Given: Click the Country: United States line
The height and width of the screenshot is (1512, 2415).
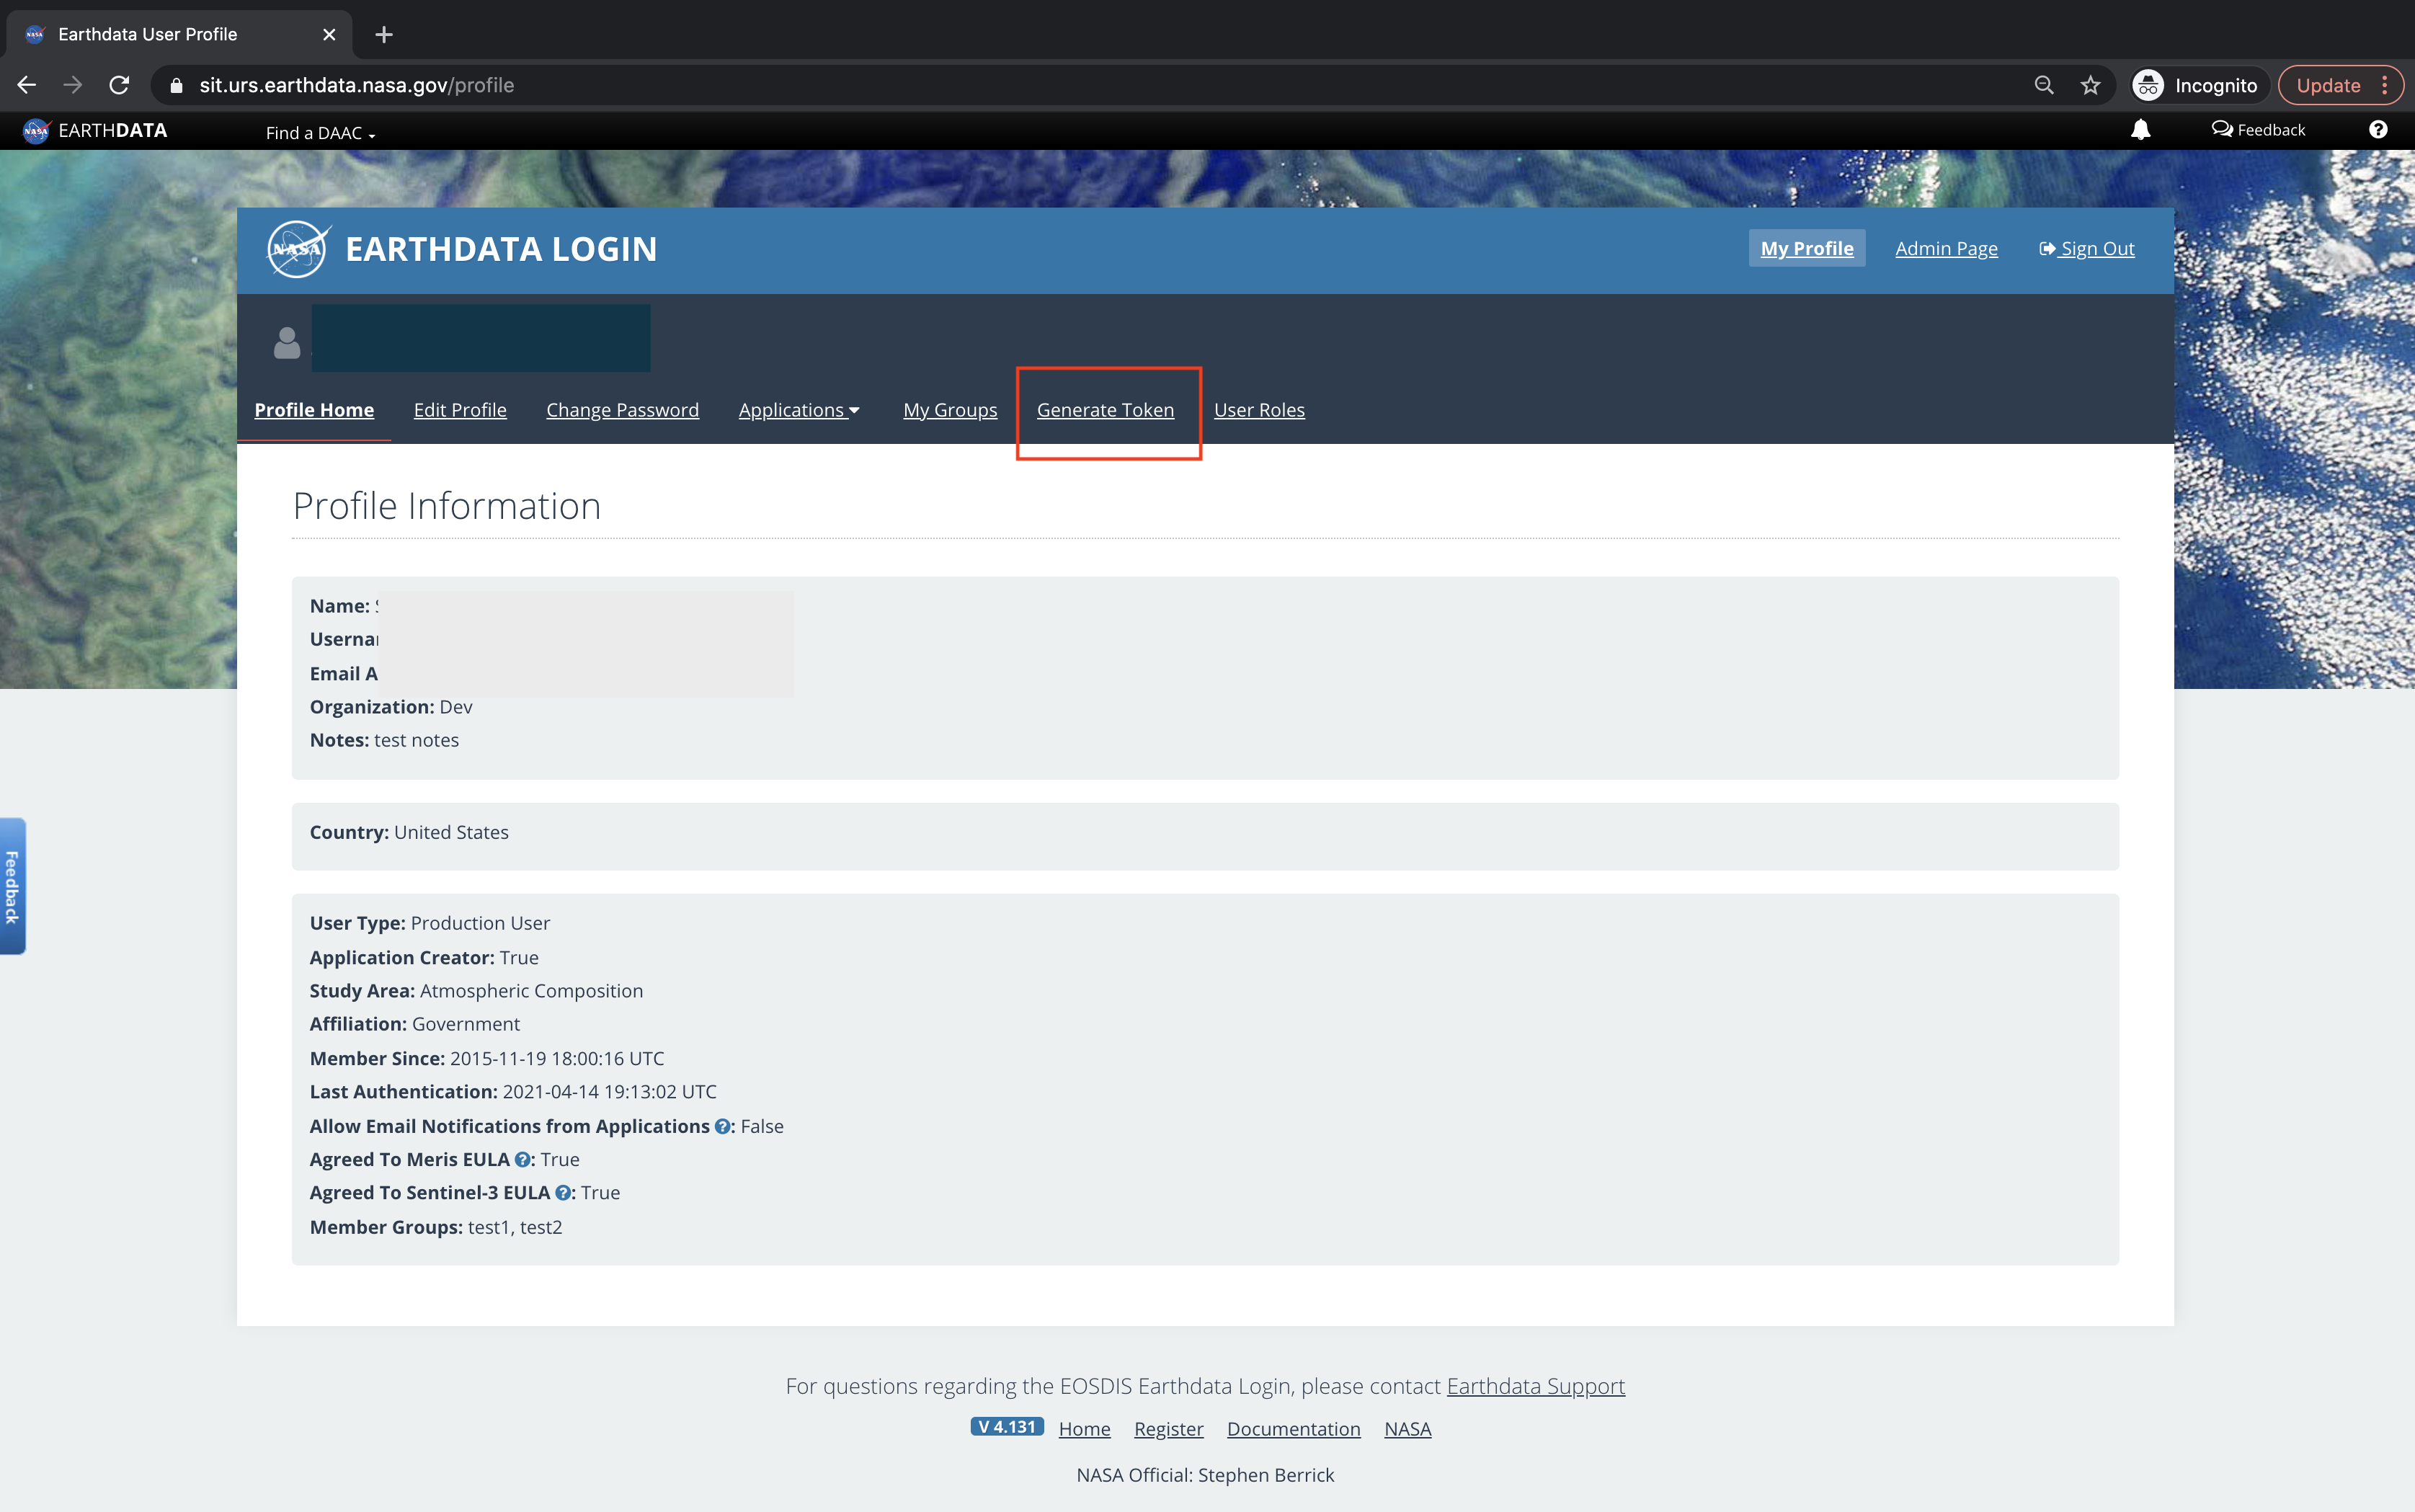Looking at the screenshot, I should click(409, 832).
